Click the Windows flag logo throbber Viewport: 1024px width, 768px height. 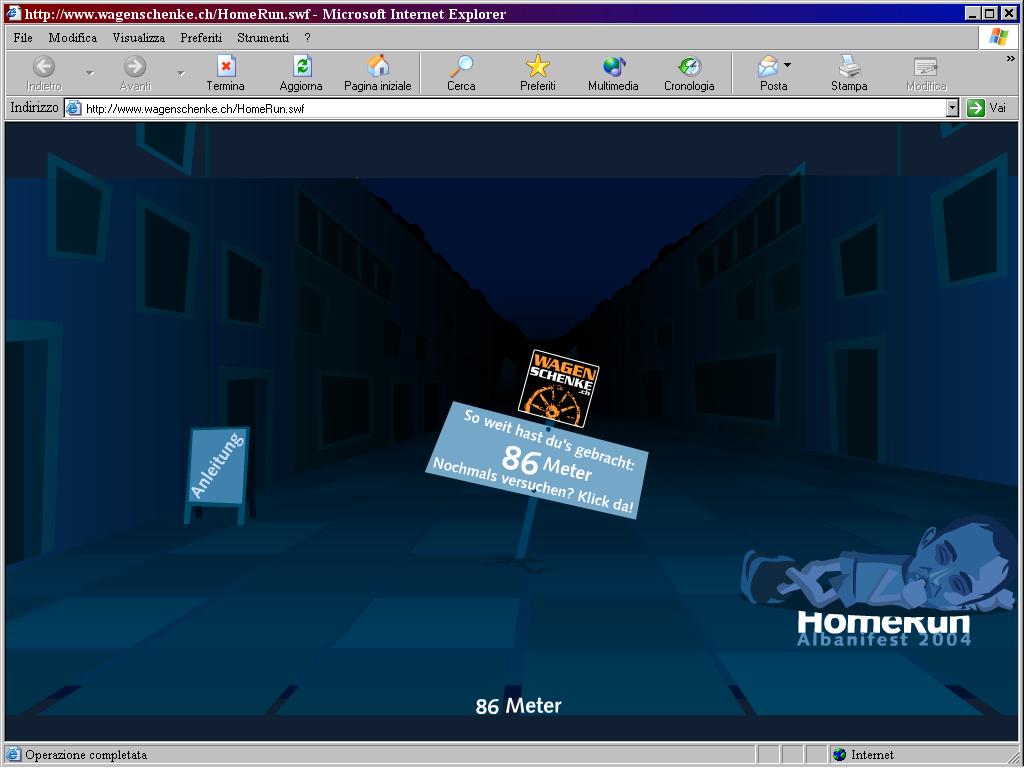pyautogui.click(x=998, y=37)
